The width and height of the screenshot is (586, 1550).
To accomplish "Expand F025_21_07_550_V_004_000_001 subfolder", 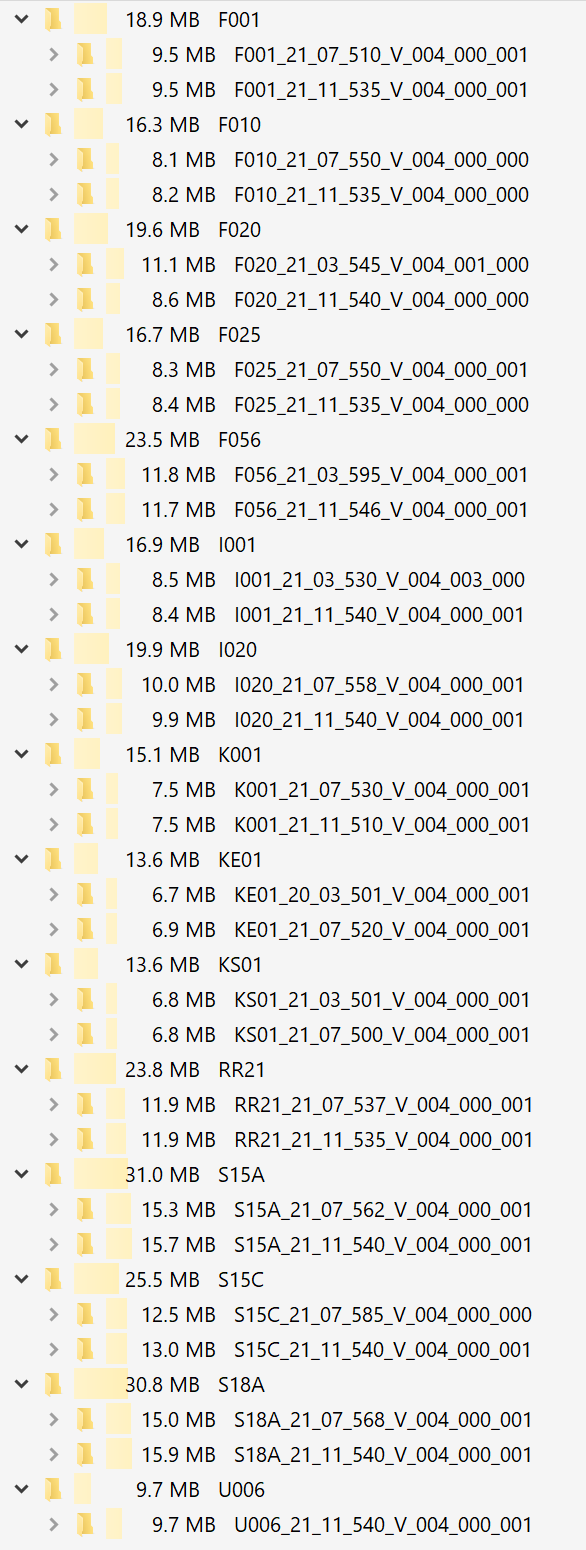I will (x=54, y=370).
